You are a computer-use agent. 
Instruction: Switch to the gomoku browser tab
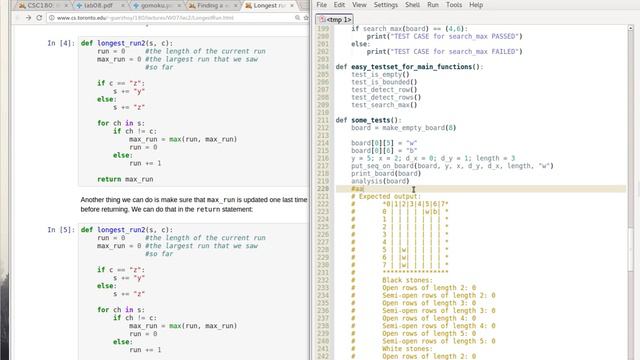click(x=156, y=6)
